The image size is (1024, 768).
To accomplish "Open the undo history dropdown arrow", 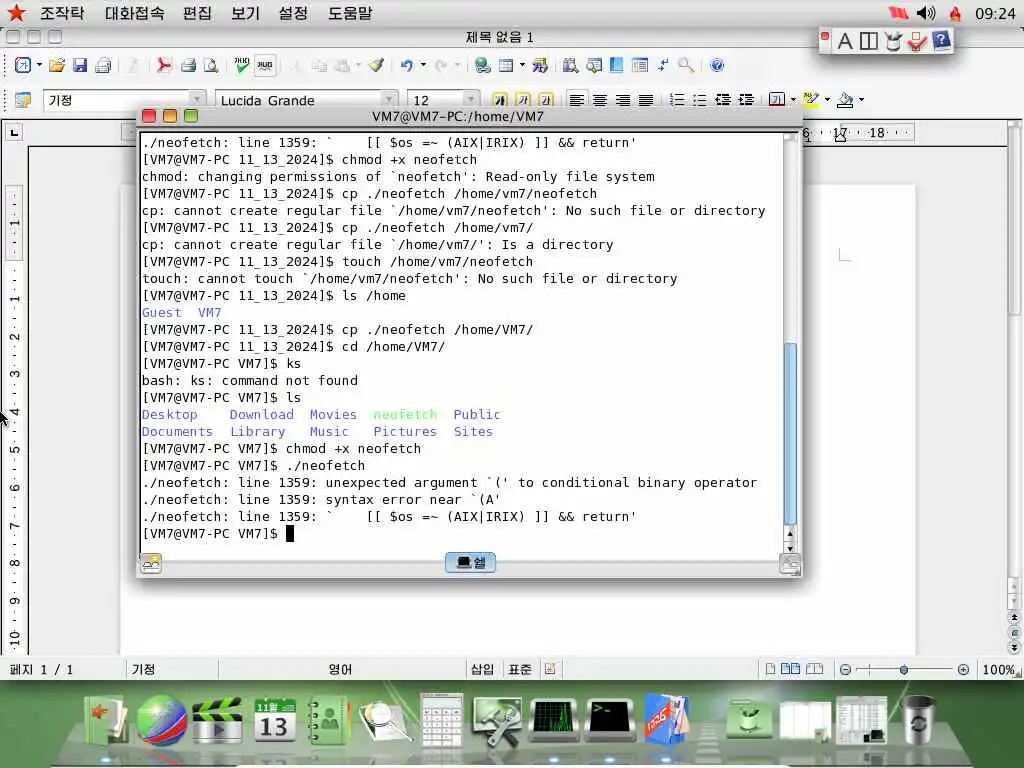I will point(423,65).
